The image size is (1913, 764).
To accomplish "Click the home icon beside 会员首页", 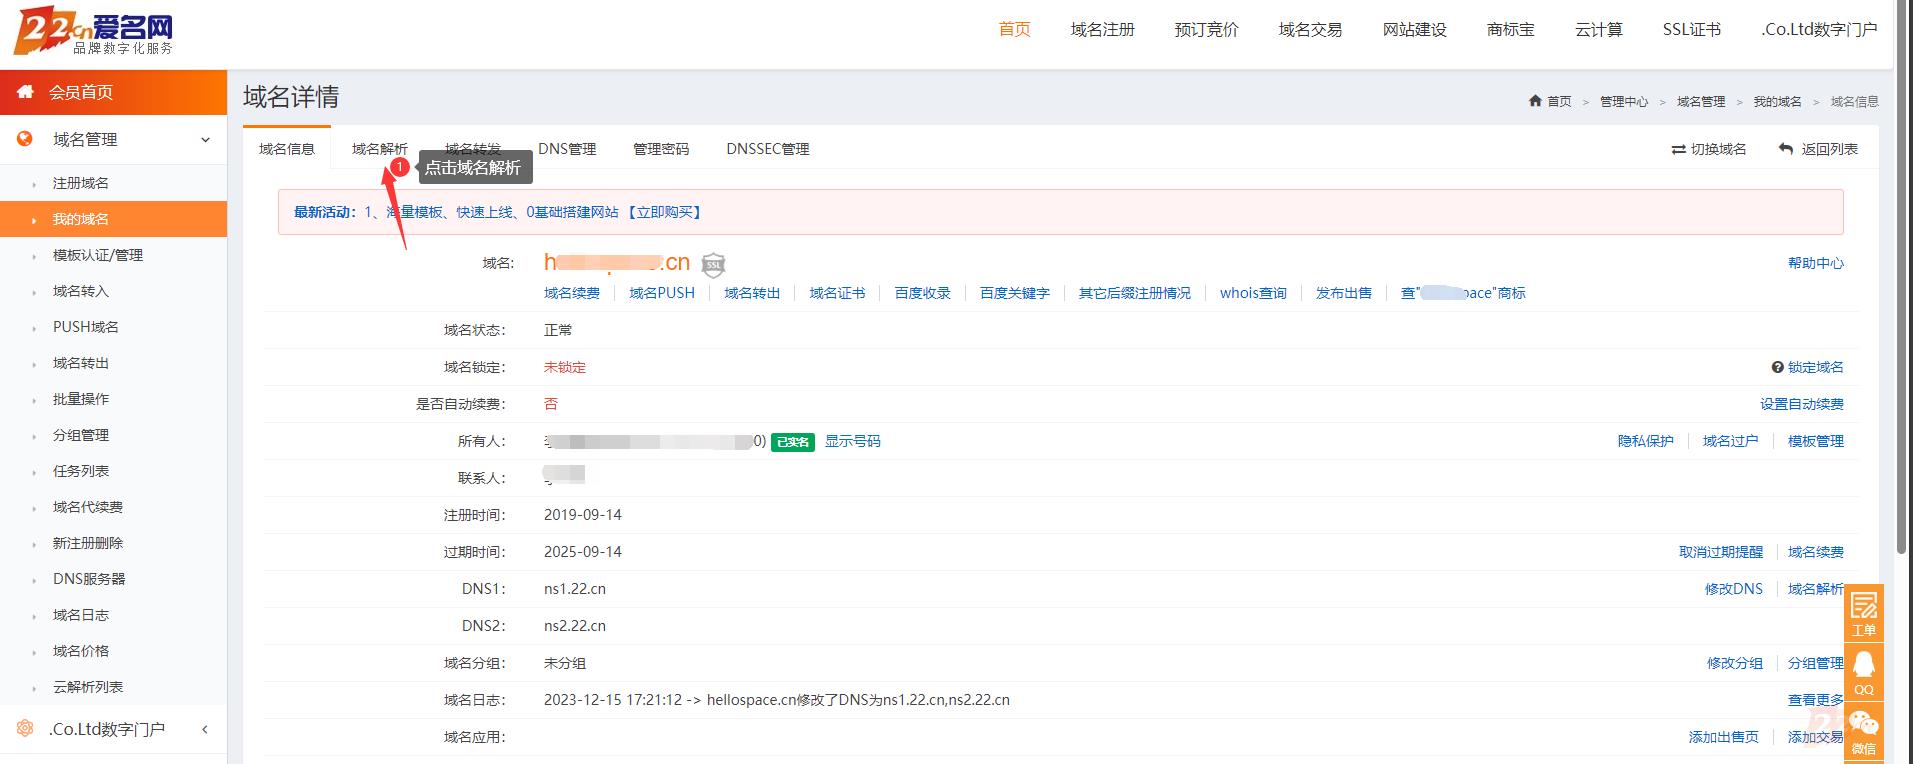I will point(26,91).
